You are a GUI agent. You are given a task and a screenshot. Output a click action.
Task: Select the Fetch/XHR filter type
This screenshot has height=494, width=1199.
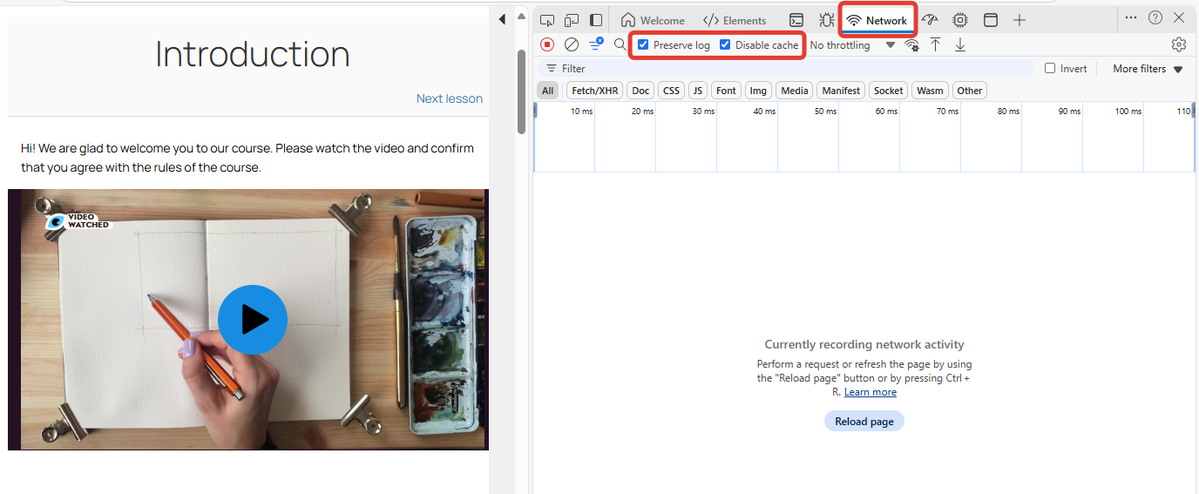click(594, 91)
